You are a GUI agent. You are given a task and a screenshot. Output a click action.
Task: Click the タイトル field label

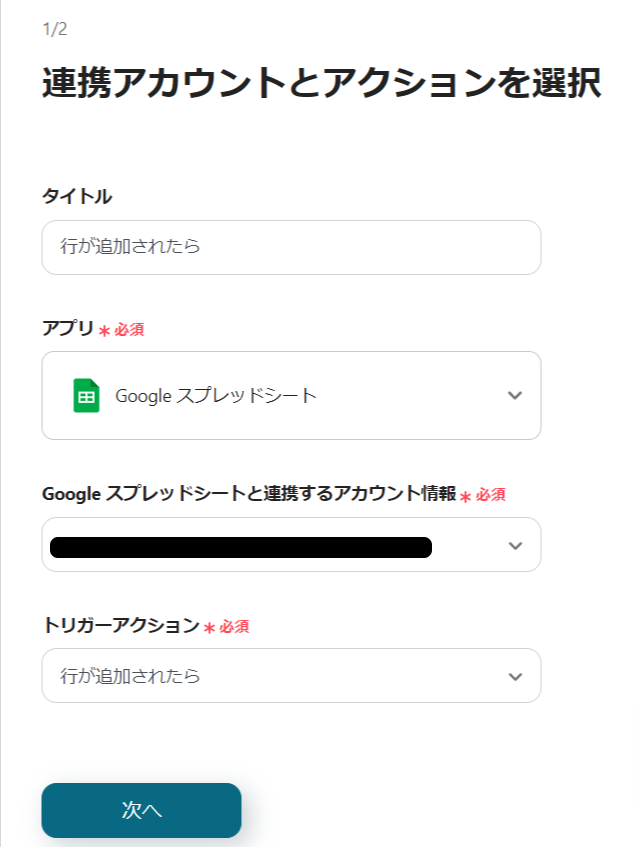[76, 197]
